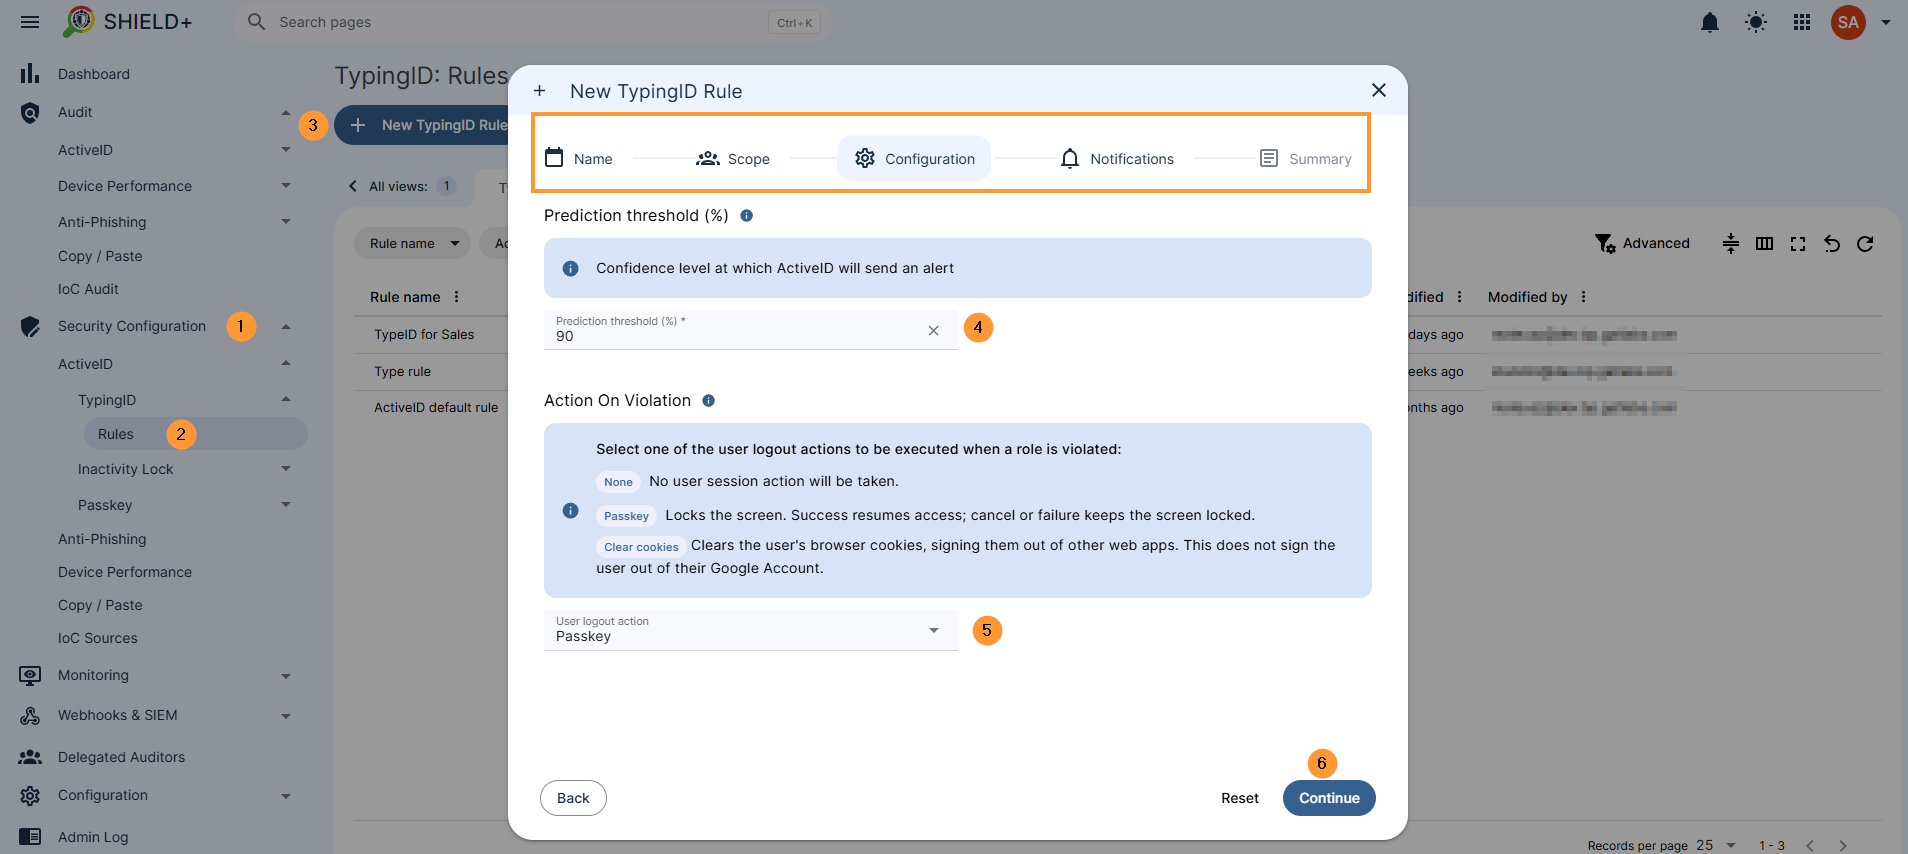Viewport: 1908px width, 854px height.
Task: Click the Clear cookies action chip
Action: coord(641,547)
